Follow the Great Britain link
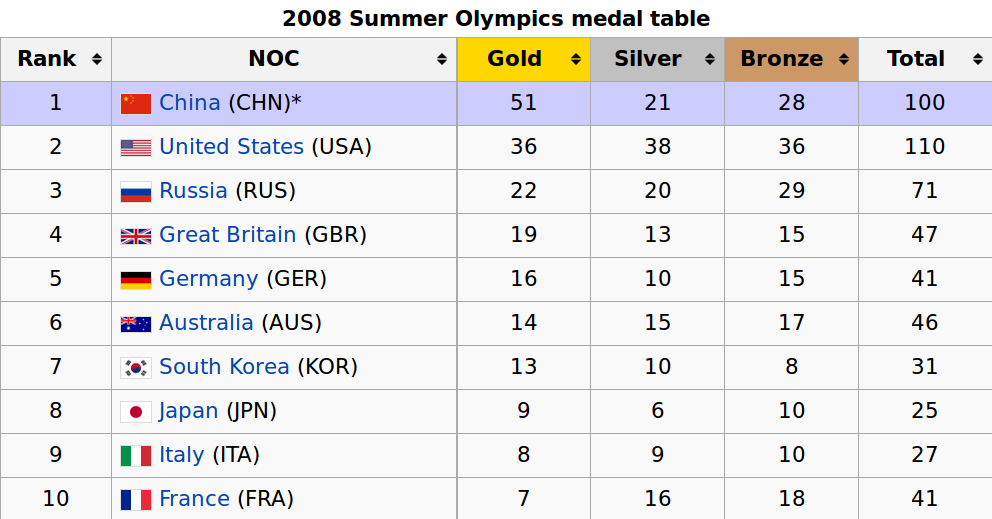992x519 pixels. tap(227, 235)
